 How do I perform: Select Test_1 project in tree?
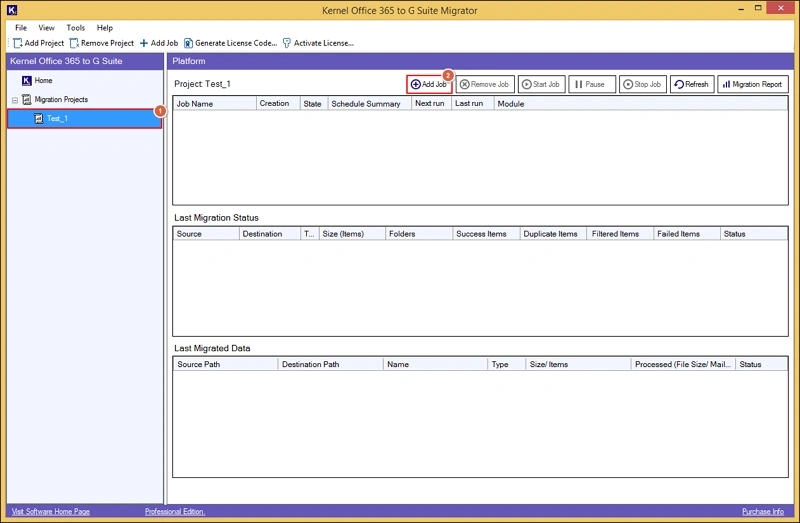tap(57, 119)
